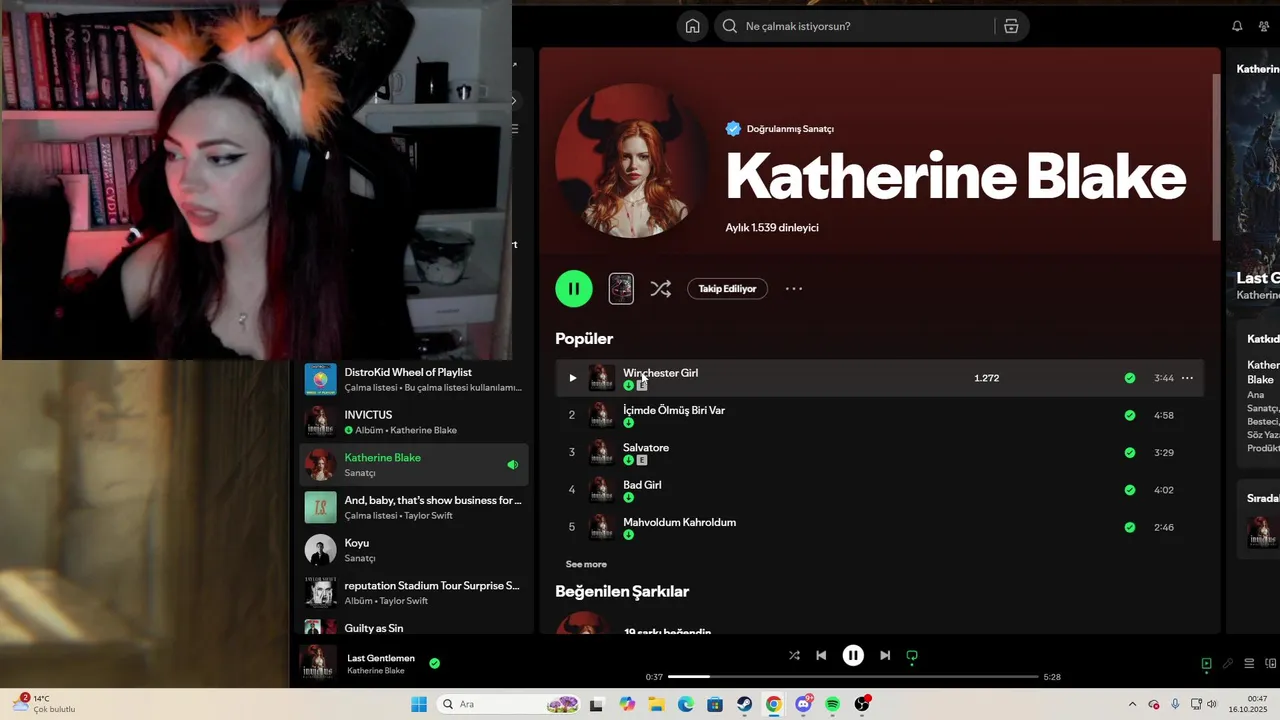1280x720 pixels.
Task: Toggle the green repeat button in player
Action: pos(912,657)
